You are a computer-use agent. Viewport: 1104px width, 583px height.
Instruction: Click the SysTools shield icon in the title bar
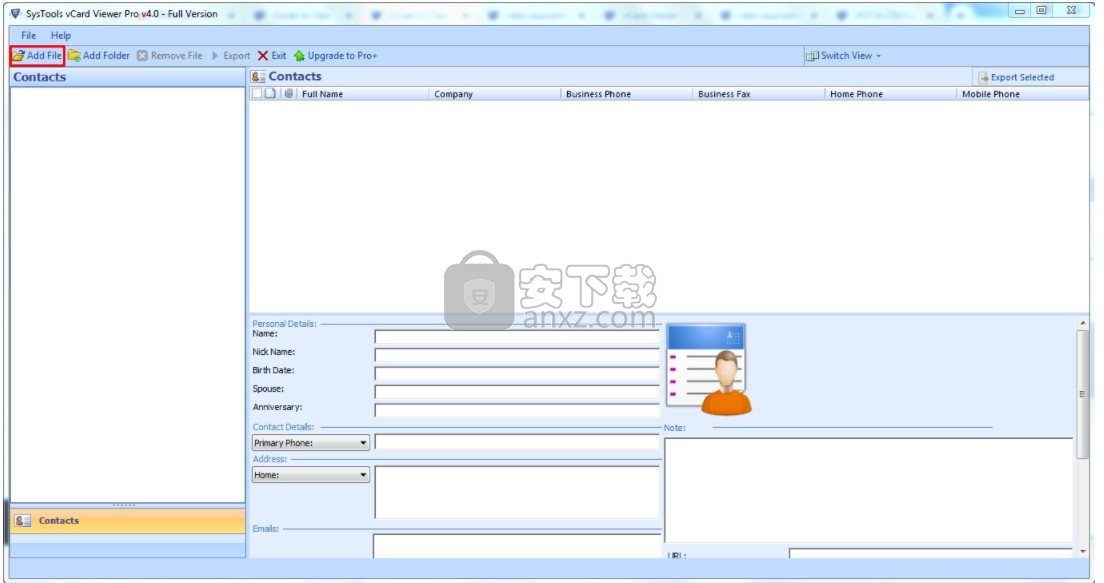(15, 13)
